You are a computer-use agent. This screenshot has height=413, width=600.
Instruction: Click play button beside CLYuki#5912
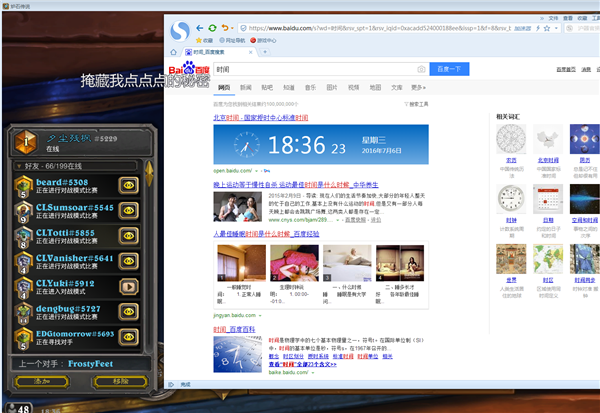[129, 286]
